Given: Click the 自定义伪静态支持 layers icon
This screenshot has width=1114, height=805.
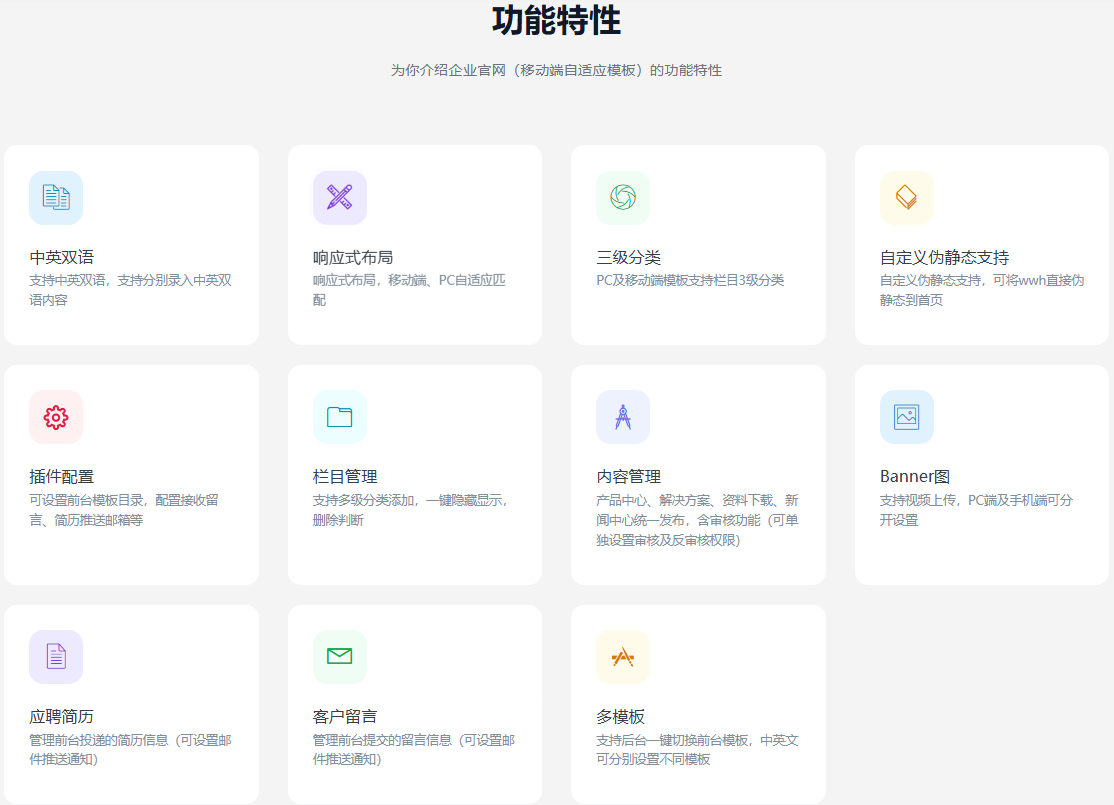Looking at the screenshot, I should [906, 198].
